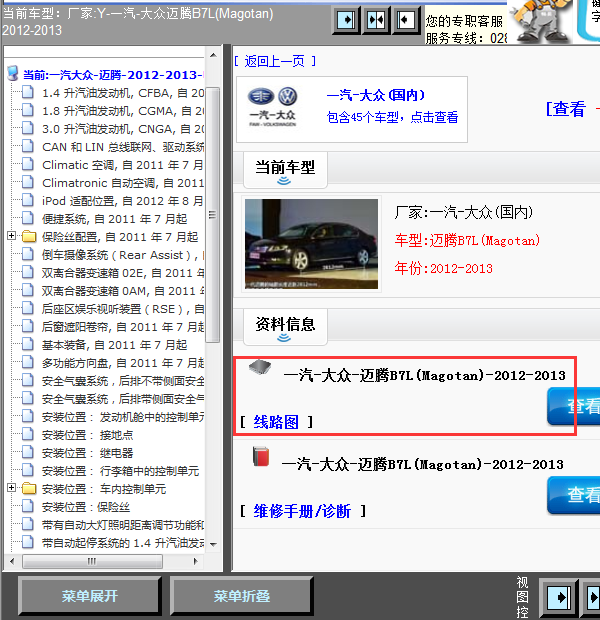This screenshot has width=600, height=620.
Task: Click document icon for 1.4 升汽油发动机 CFBA
Action: click(28, 92)
